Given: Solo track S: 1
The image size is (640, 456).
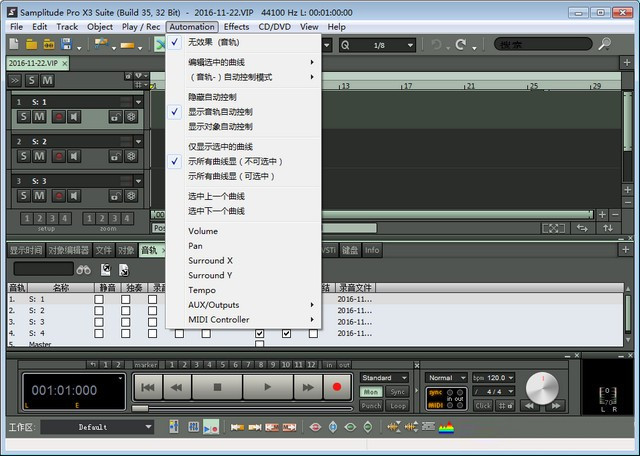Looking at the screenshot, I should pos(24,117).
